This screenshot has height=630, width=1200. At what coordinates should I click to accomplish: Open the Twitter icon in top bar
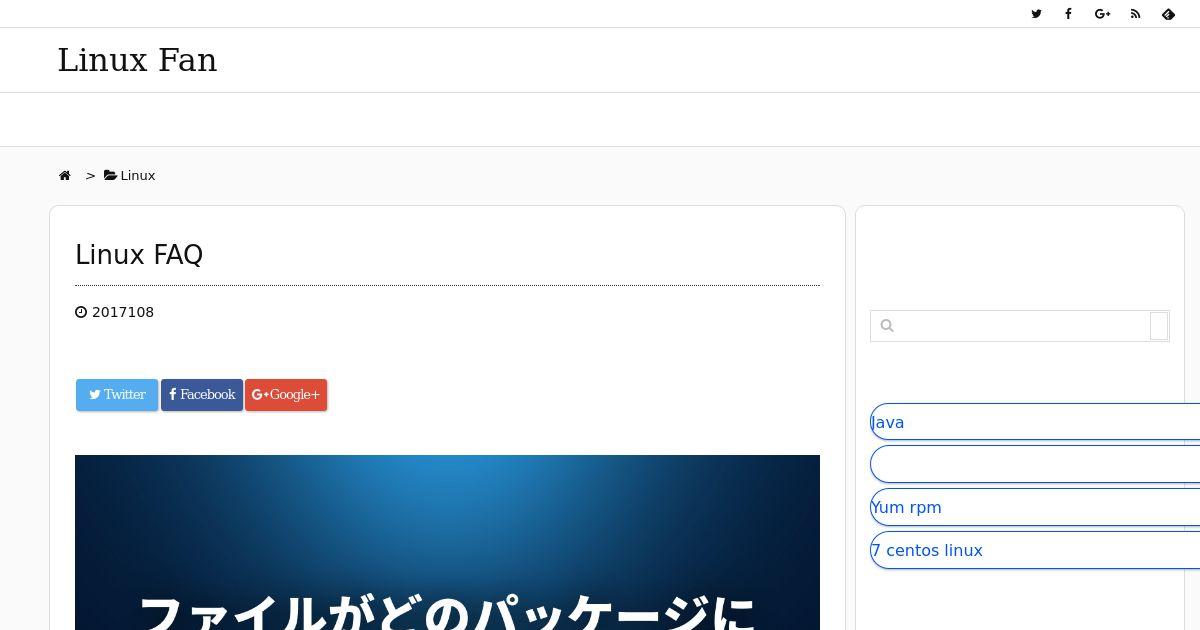(x=1036, y=14)
